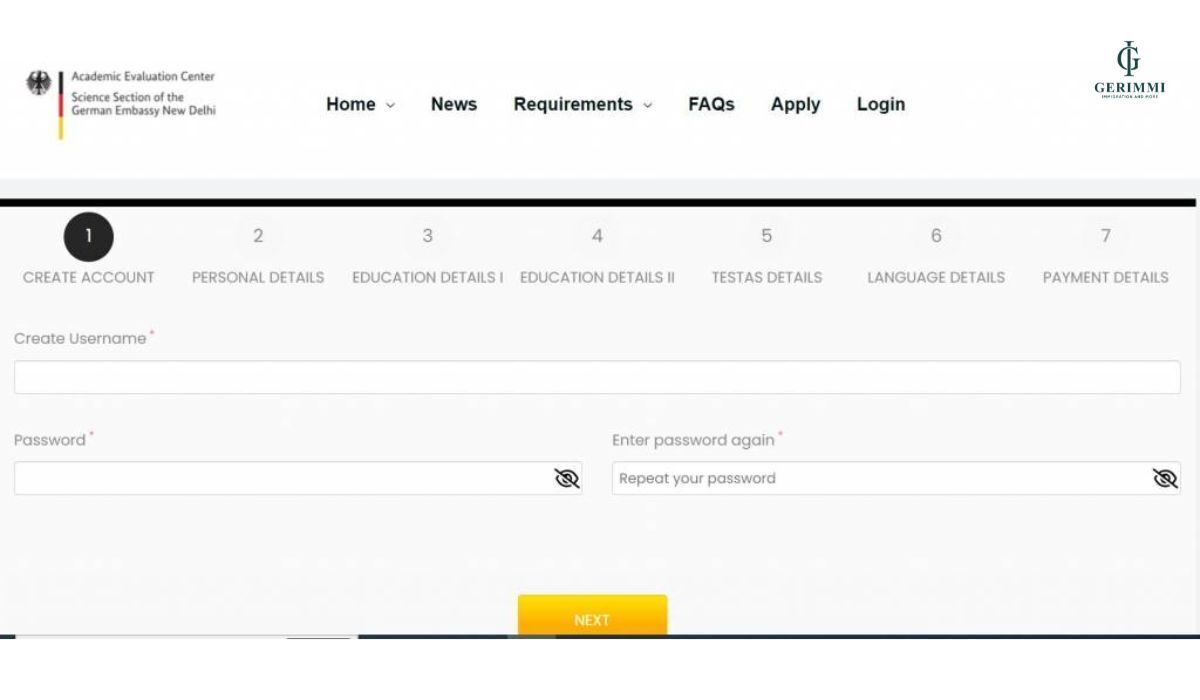Click the Gerimmi logo in the corner

(x=1129, y=68)
